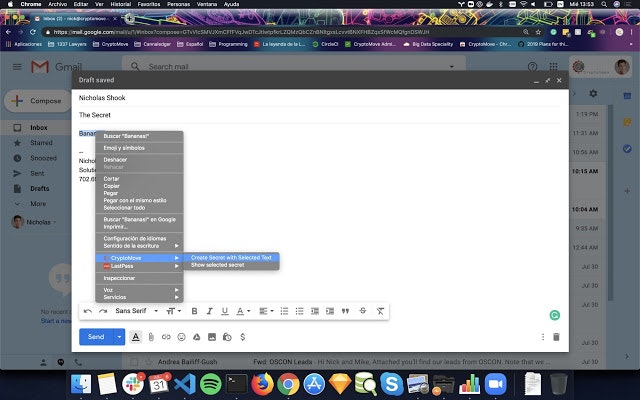Open Historial in the menu bar
Image resolution: width=640 pixels, height=400 pixels.
pyautogui.click(x=121, y=4)
